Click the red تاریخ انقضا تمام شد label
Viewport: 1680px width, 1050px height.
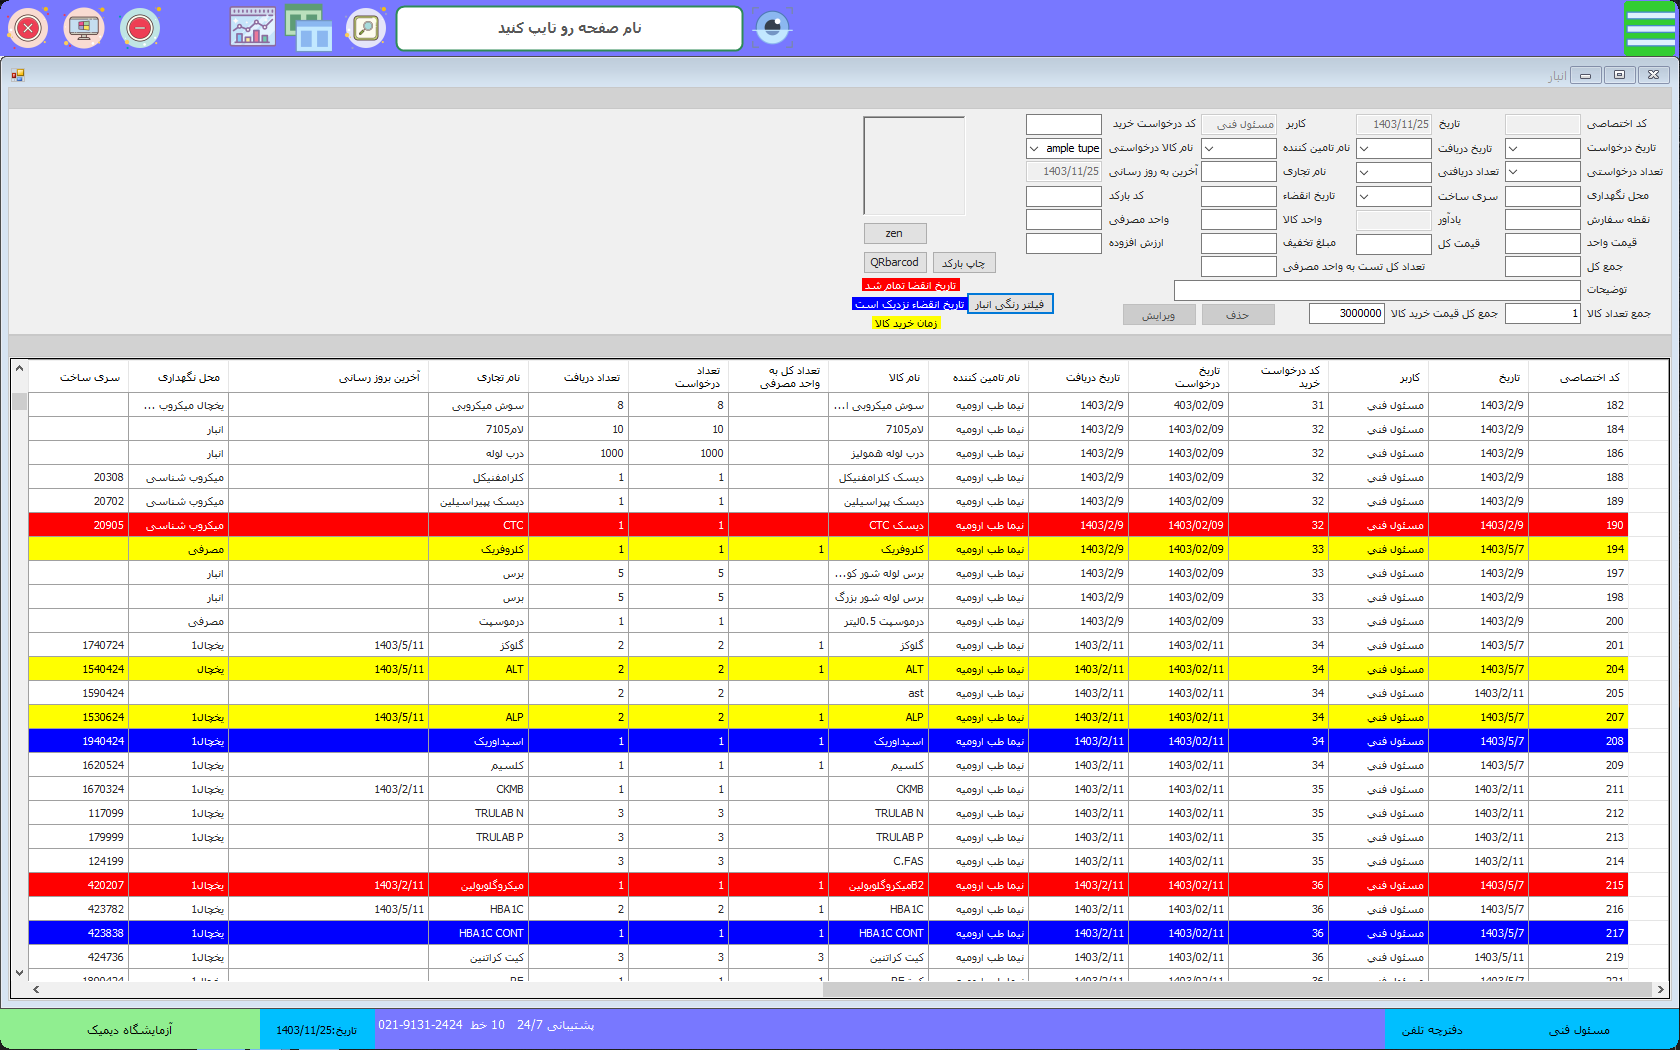910,285
